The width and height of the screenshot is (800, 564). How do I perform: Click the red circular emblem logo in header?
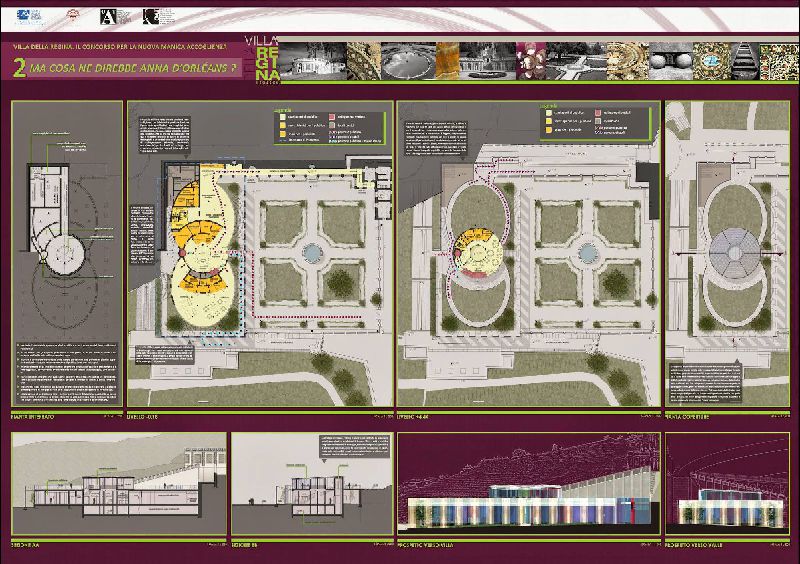(x=73, y=16)
